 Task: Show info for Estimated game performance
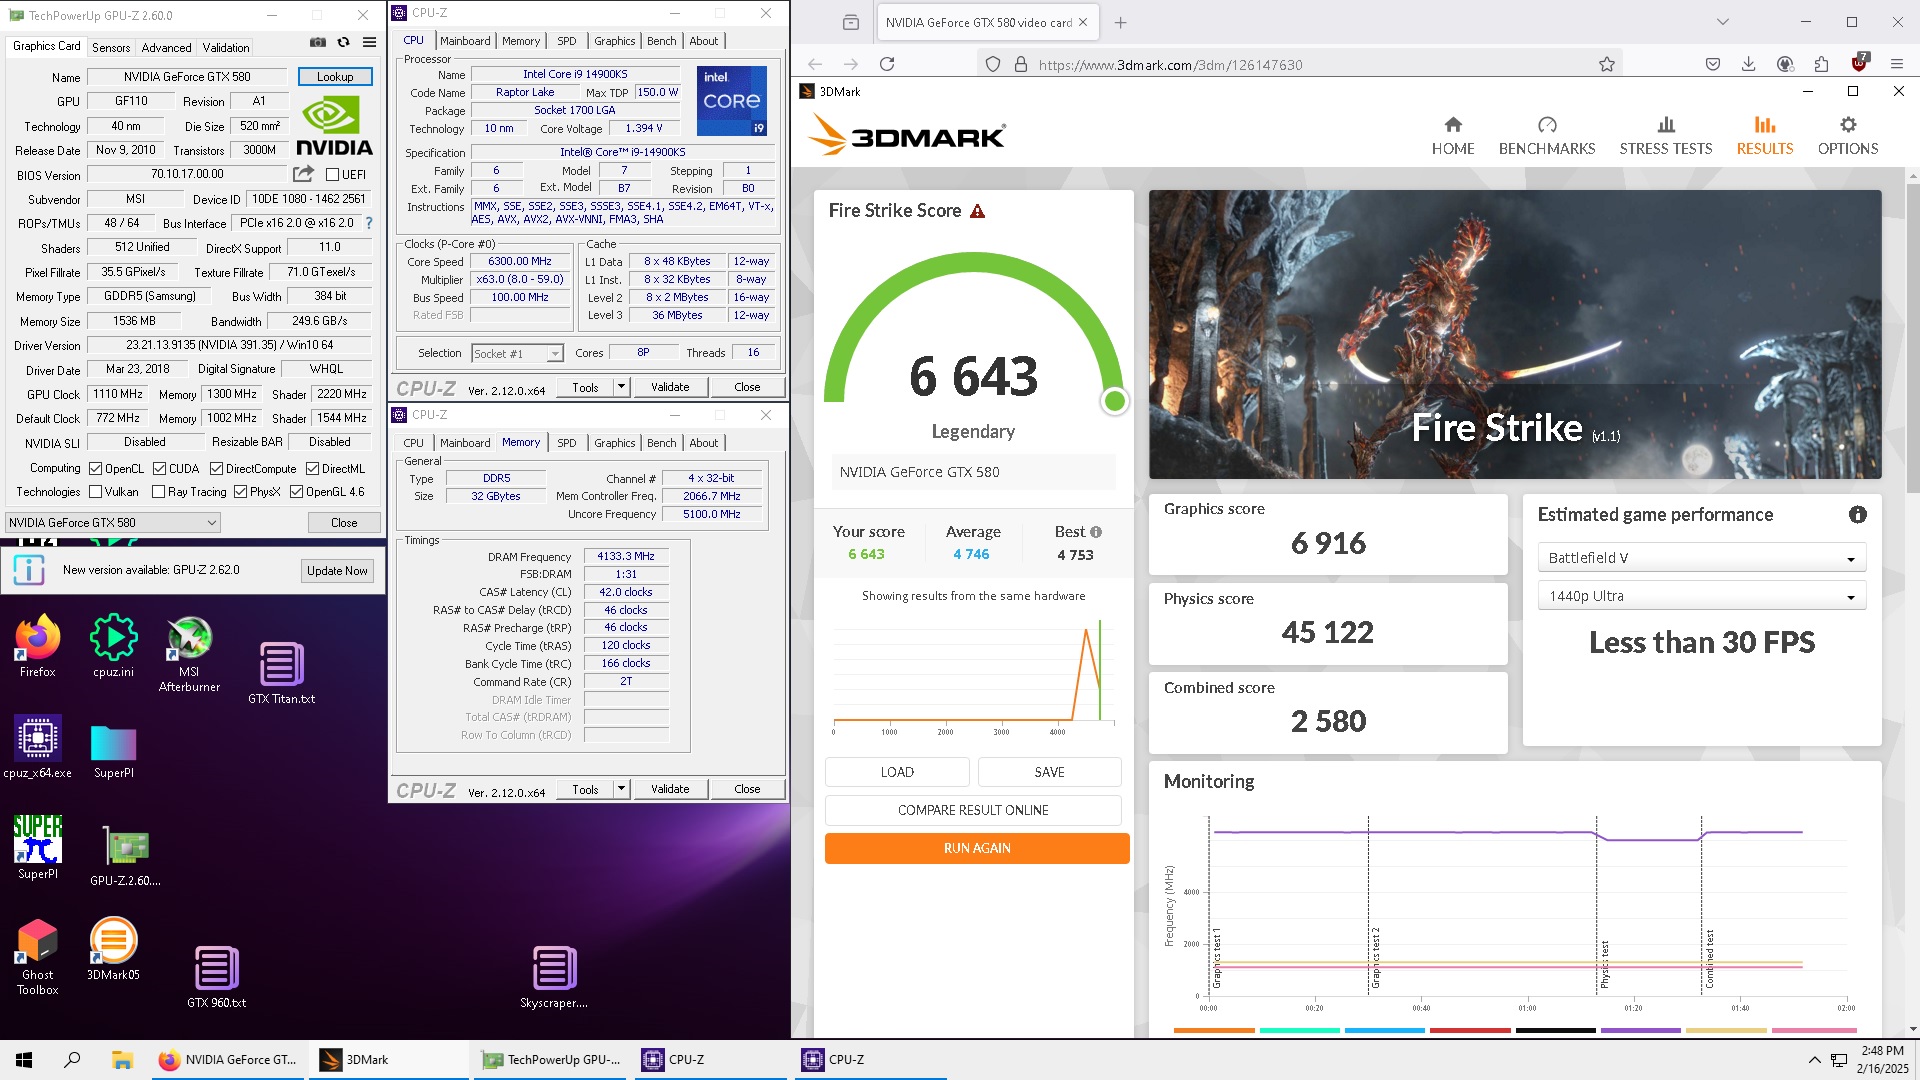(x=1858, y=514)
